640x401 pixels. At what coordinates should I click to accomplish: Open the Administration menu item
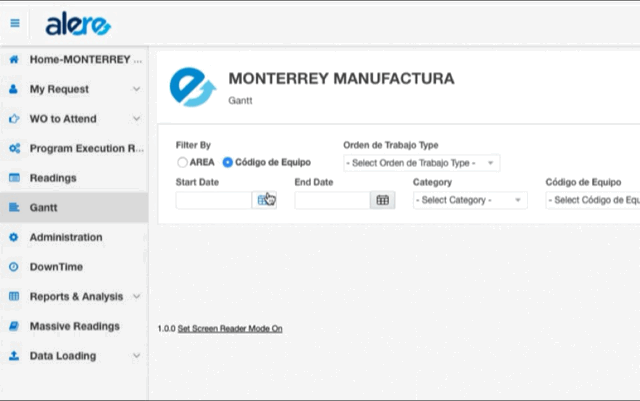point(74,237)
